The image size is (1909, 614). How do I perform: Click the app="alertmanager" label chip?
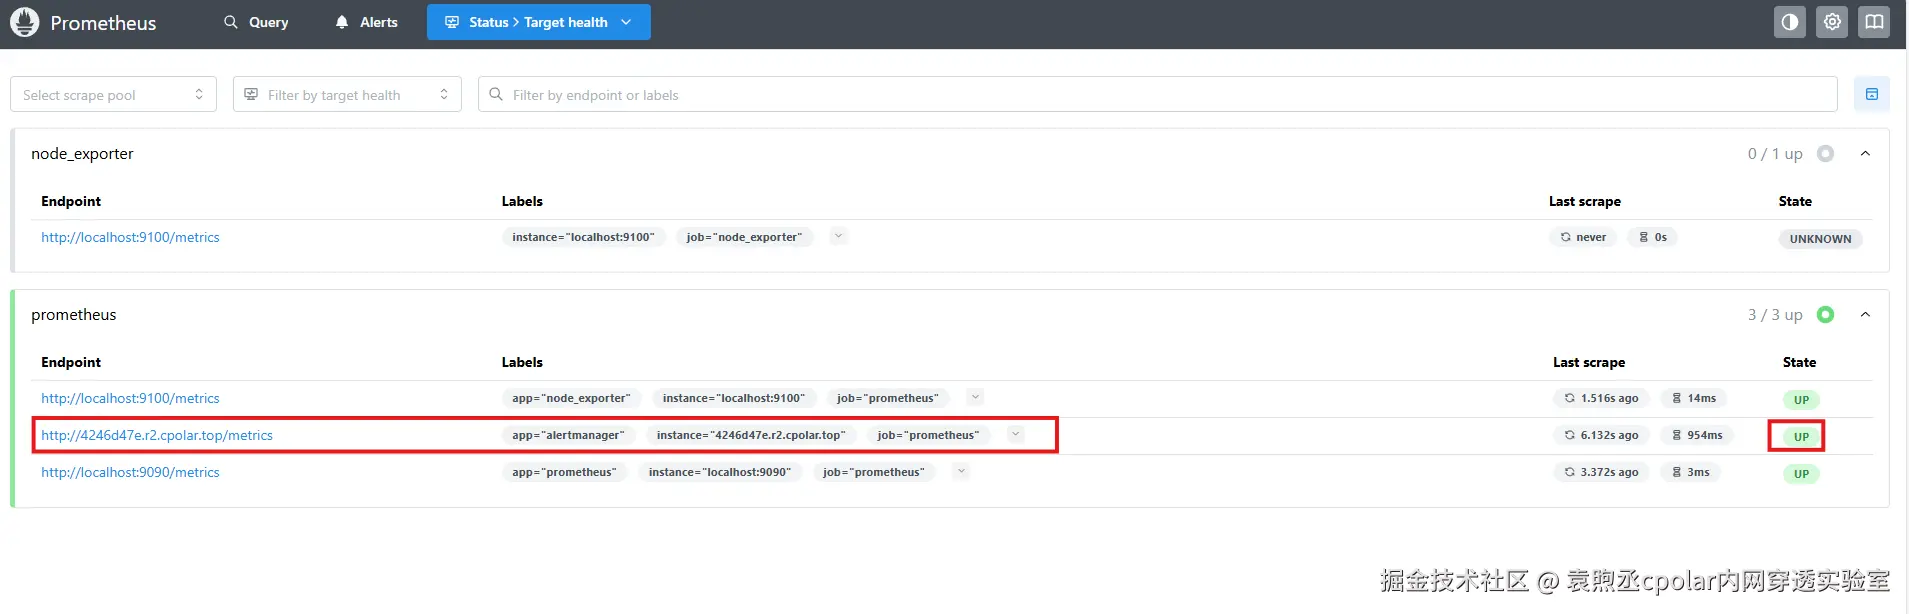(568, 435)
